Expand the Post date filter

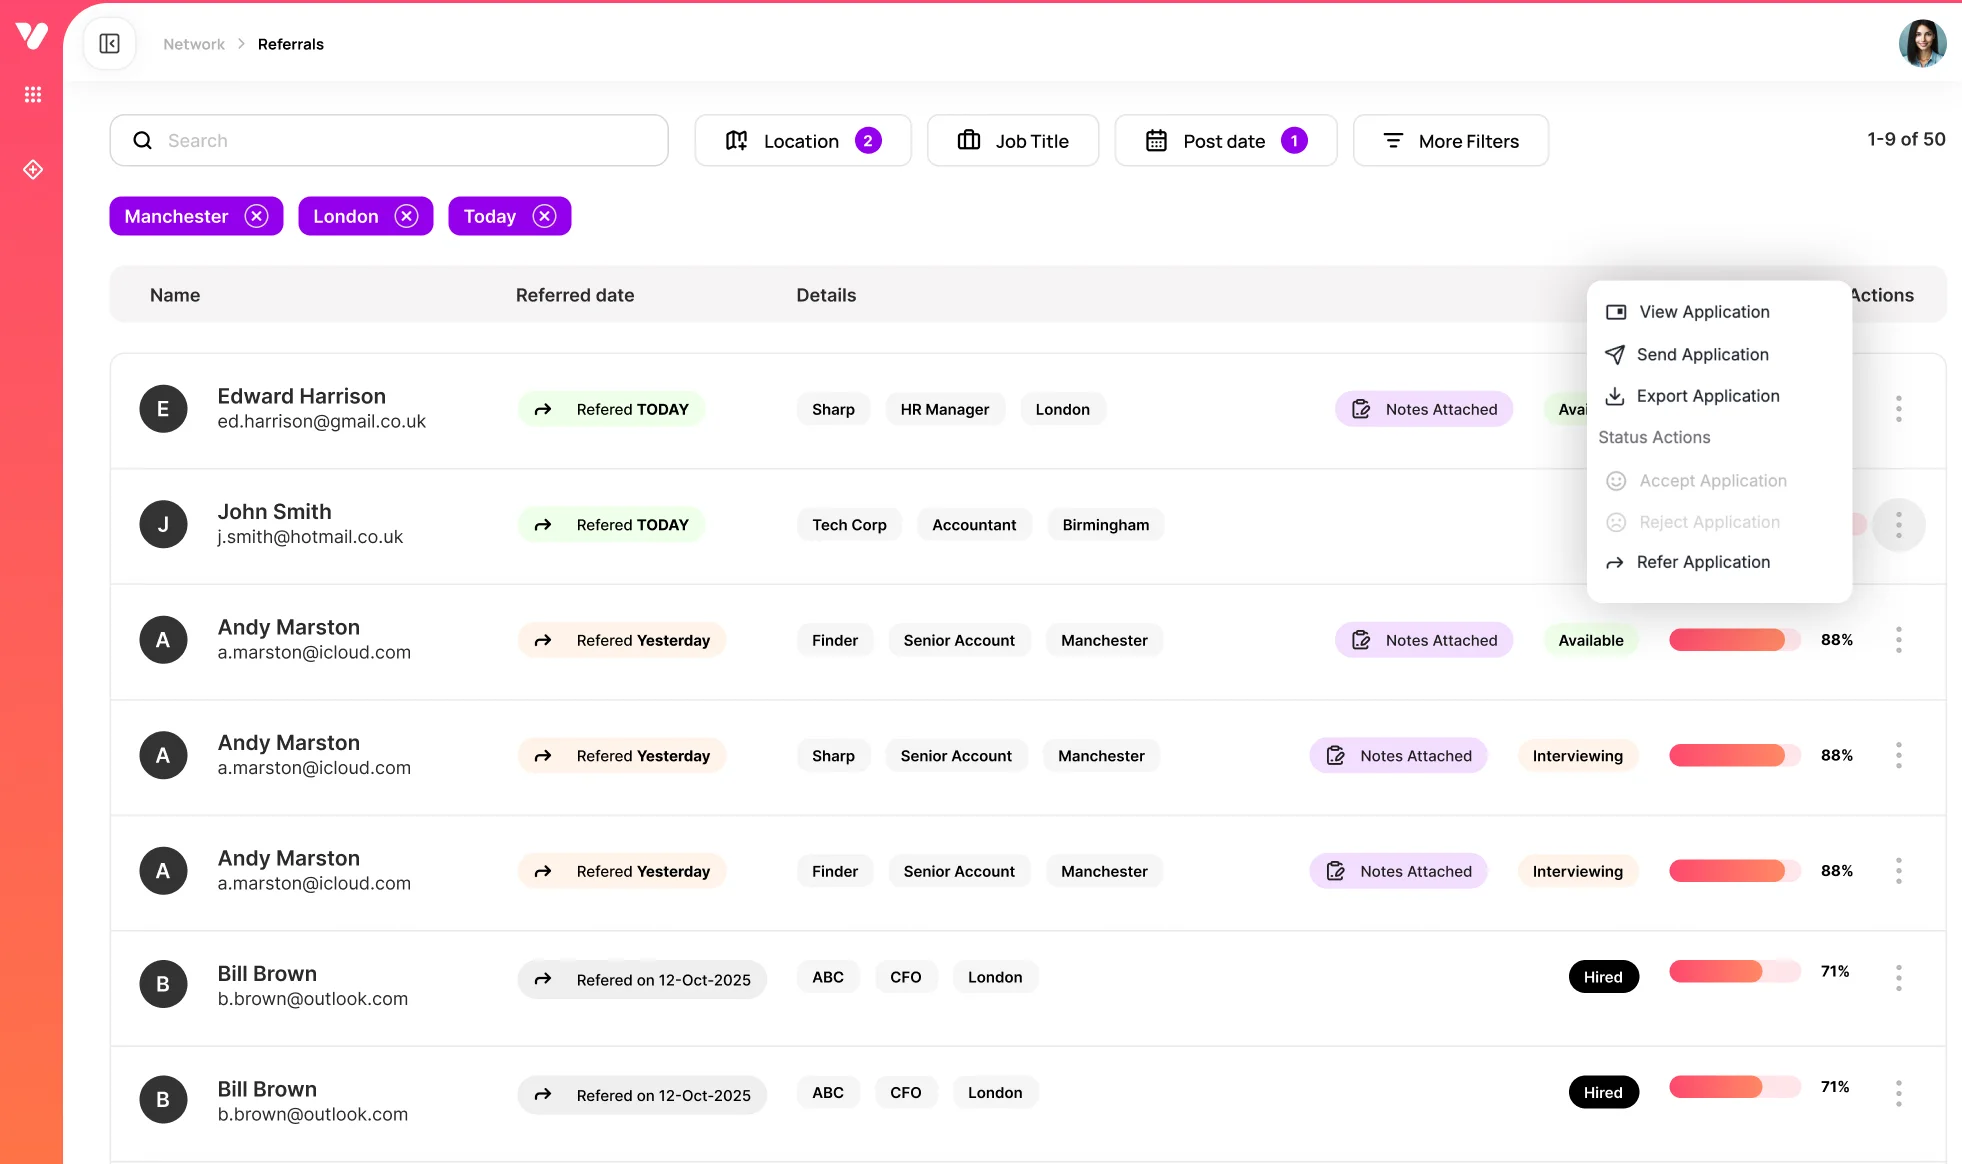[1225, 141]
